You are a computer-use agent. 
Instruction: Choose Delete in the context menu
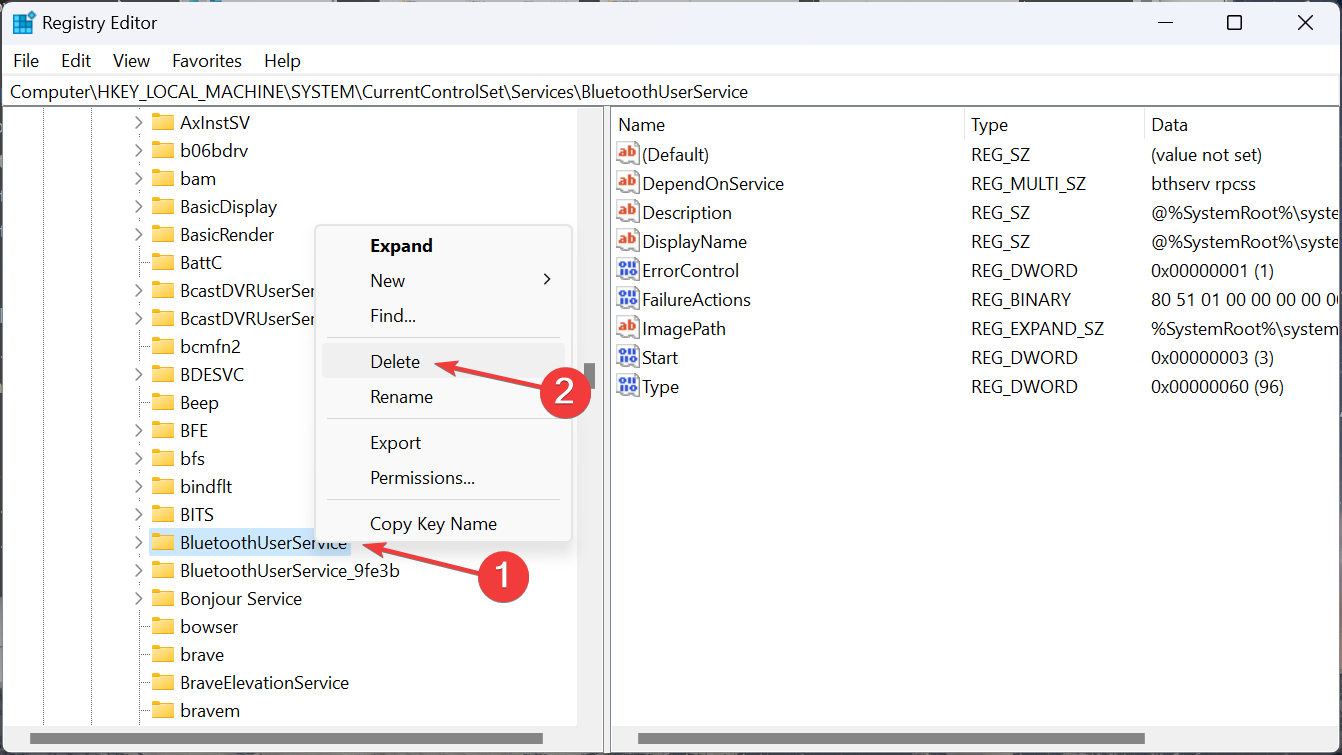[x=443, y=362]
